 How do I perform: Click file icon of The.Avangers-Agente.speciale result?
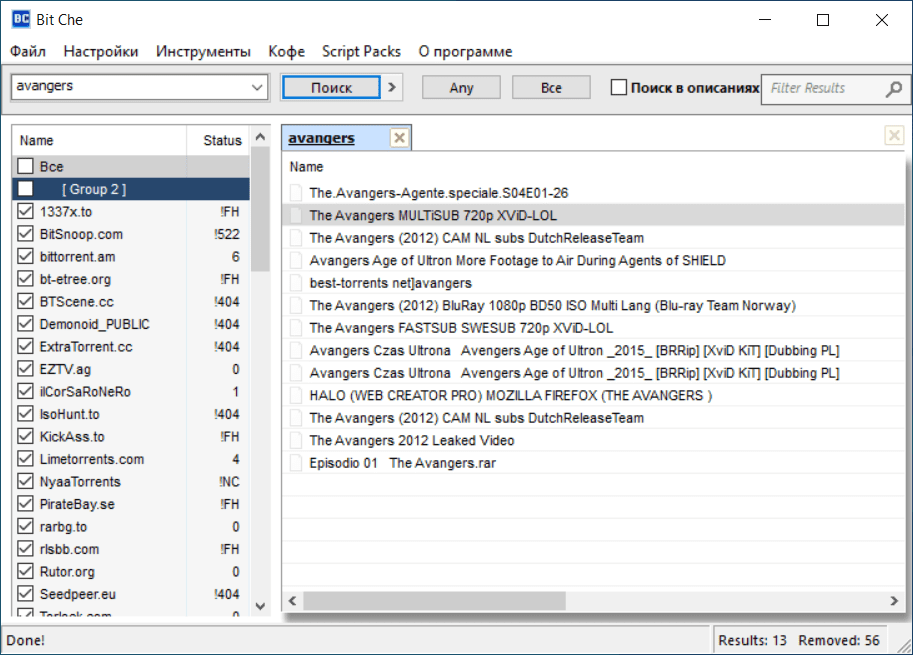(x=296, y=193)
